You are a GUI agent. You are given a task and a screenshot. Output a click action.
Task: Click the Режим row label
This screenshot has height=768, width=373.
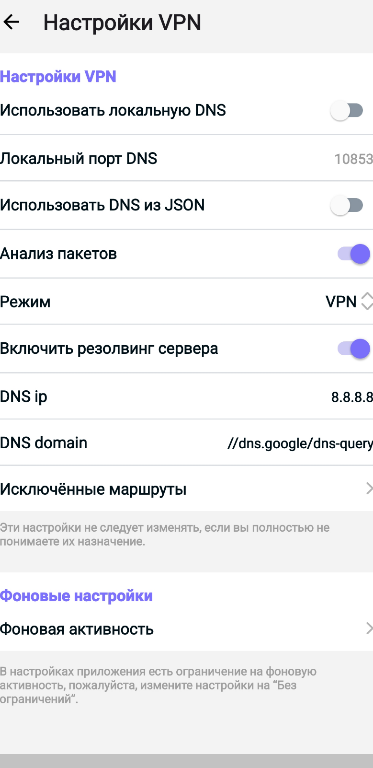[x=25, y=302]
